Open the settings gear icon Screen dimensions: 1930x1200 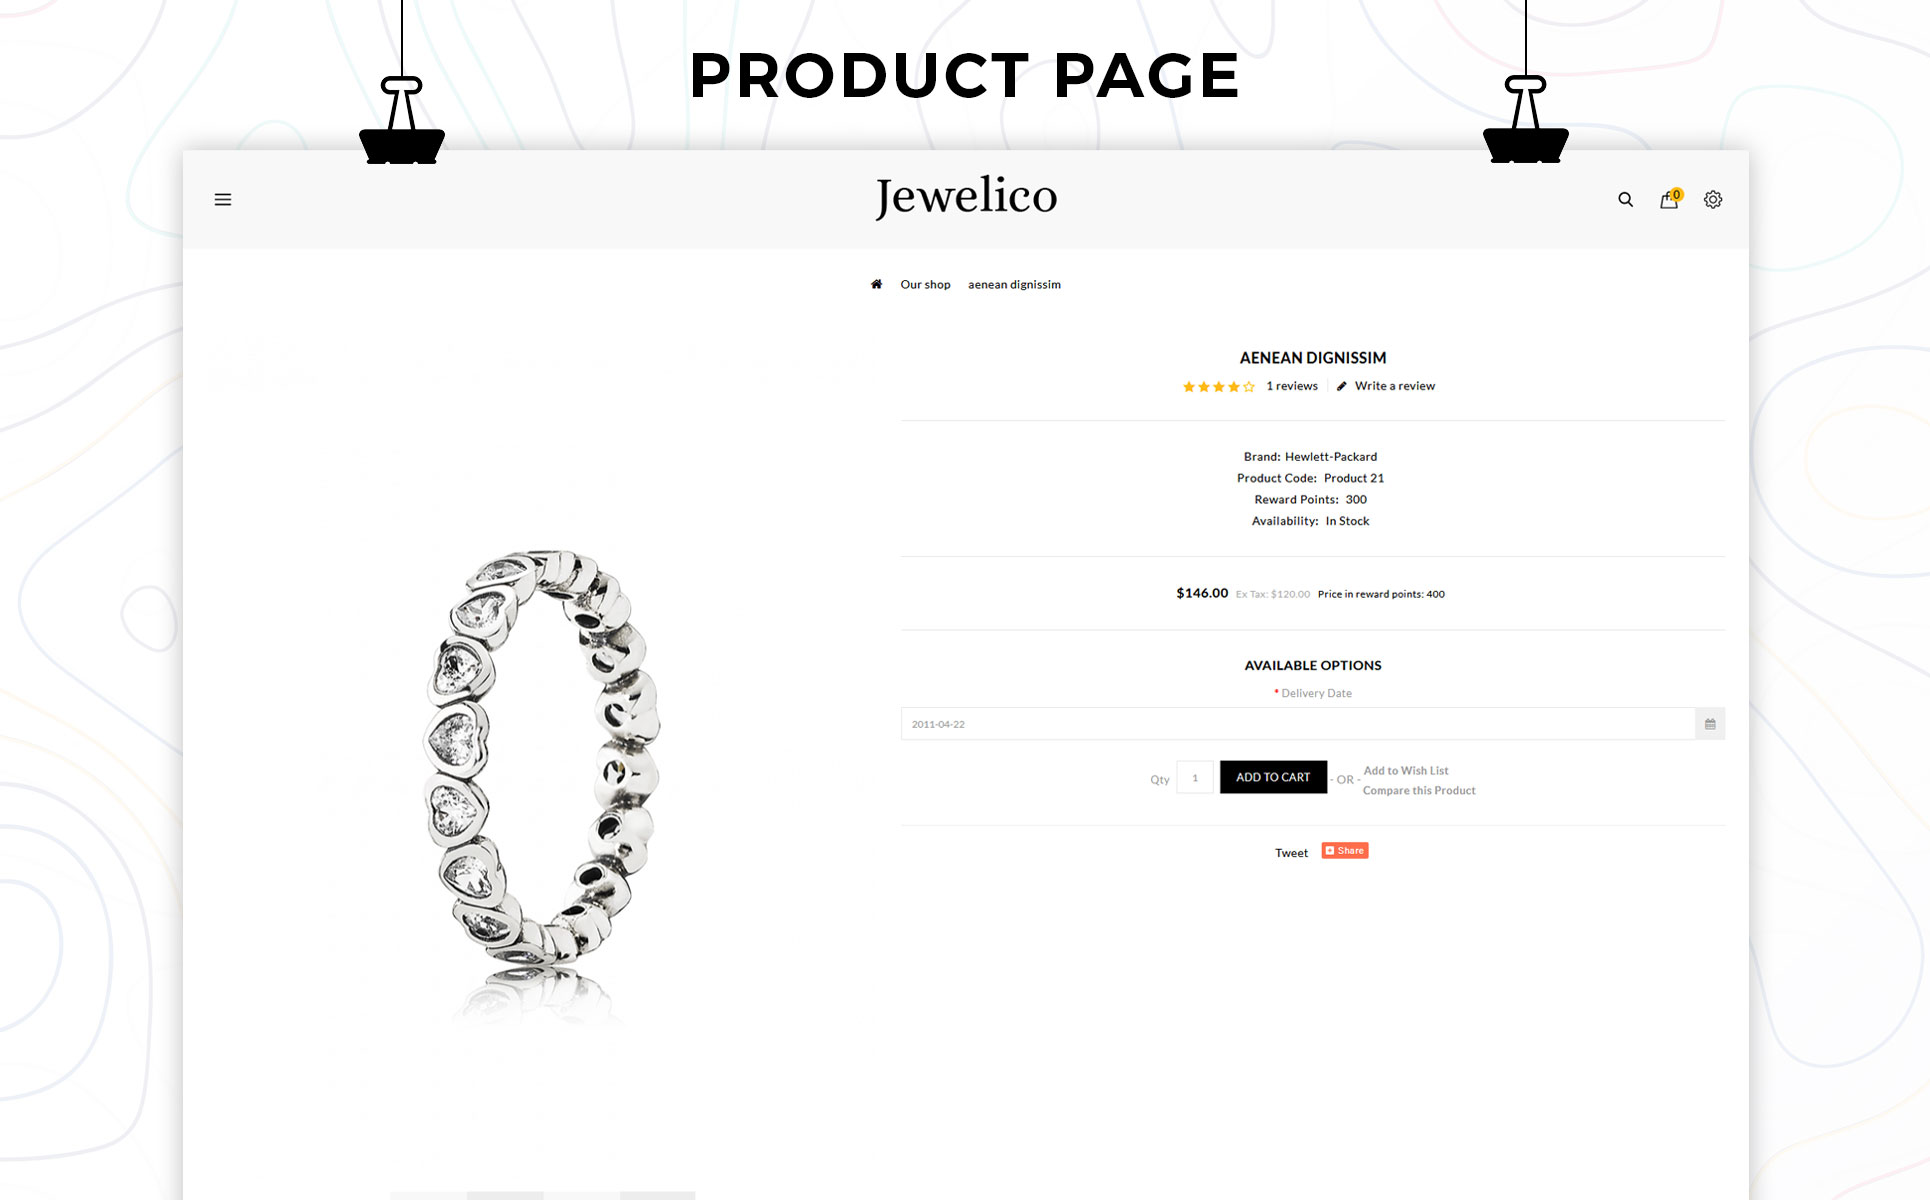(1713, 200)
